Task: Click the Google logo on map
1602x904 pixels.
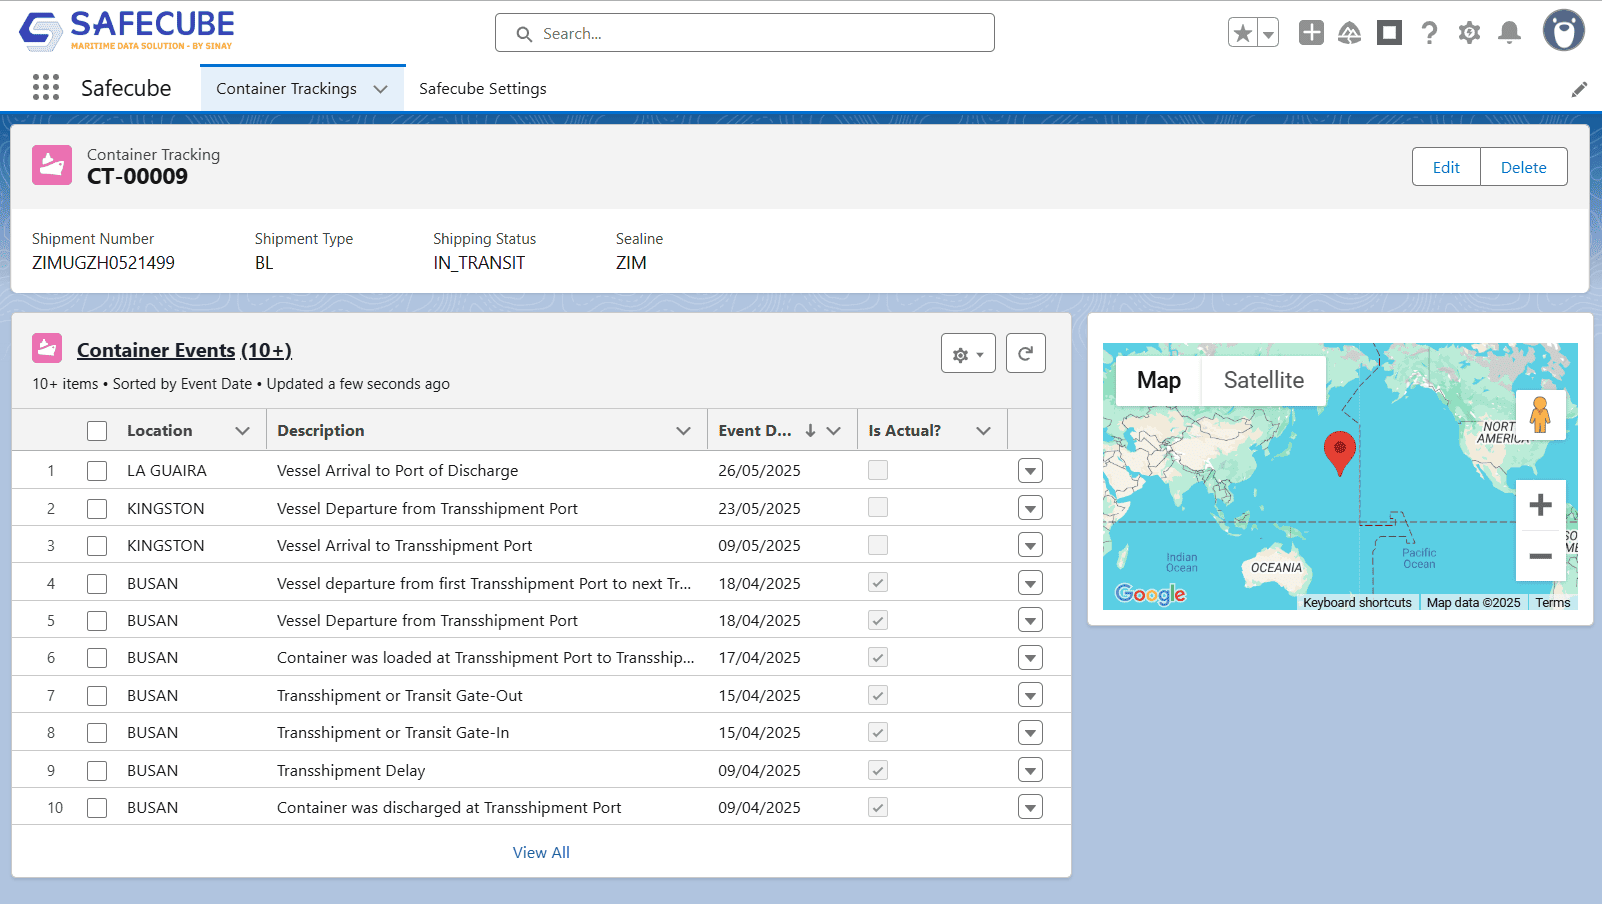Action: [1151, 594]
